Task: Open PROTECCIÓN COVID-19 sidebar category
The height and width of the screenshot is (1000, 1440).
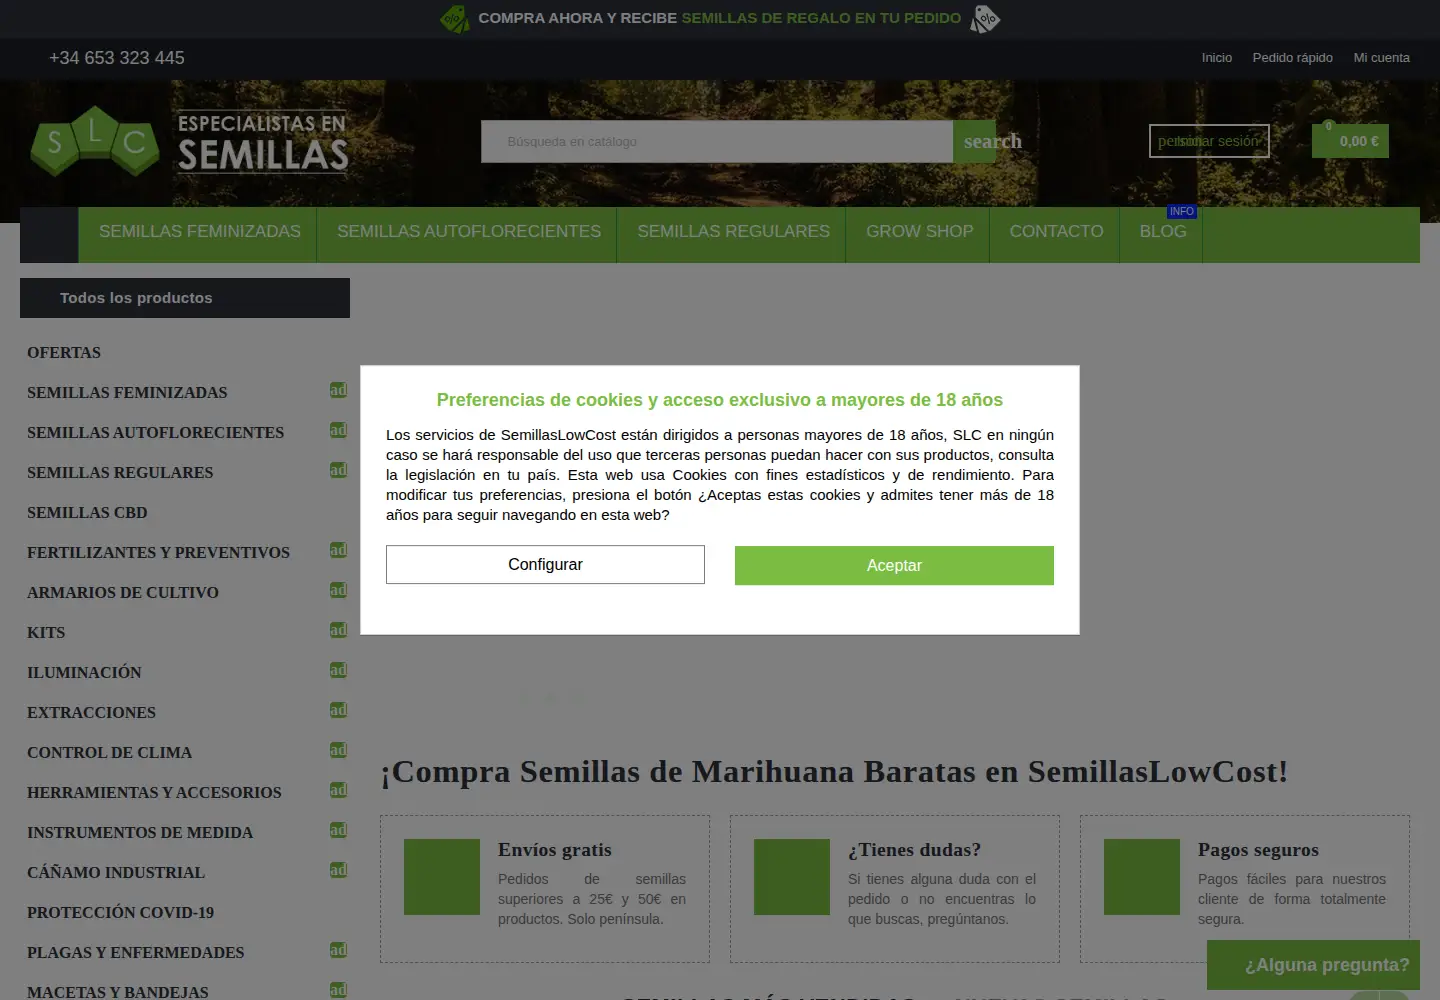Action: [120, 912]
